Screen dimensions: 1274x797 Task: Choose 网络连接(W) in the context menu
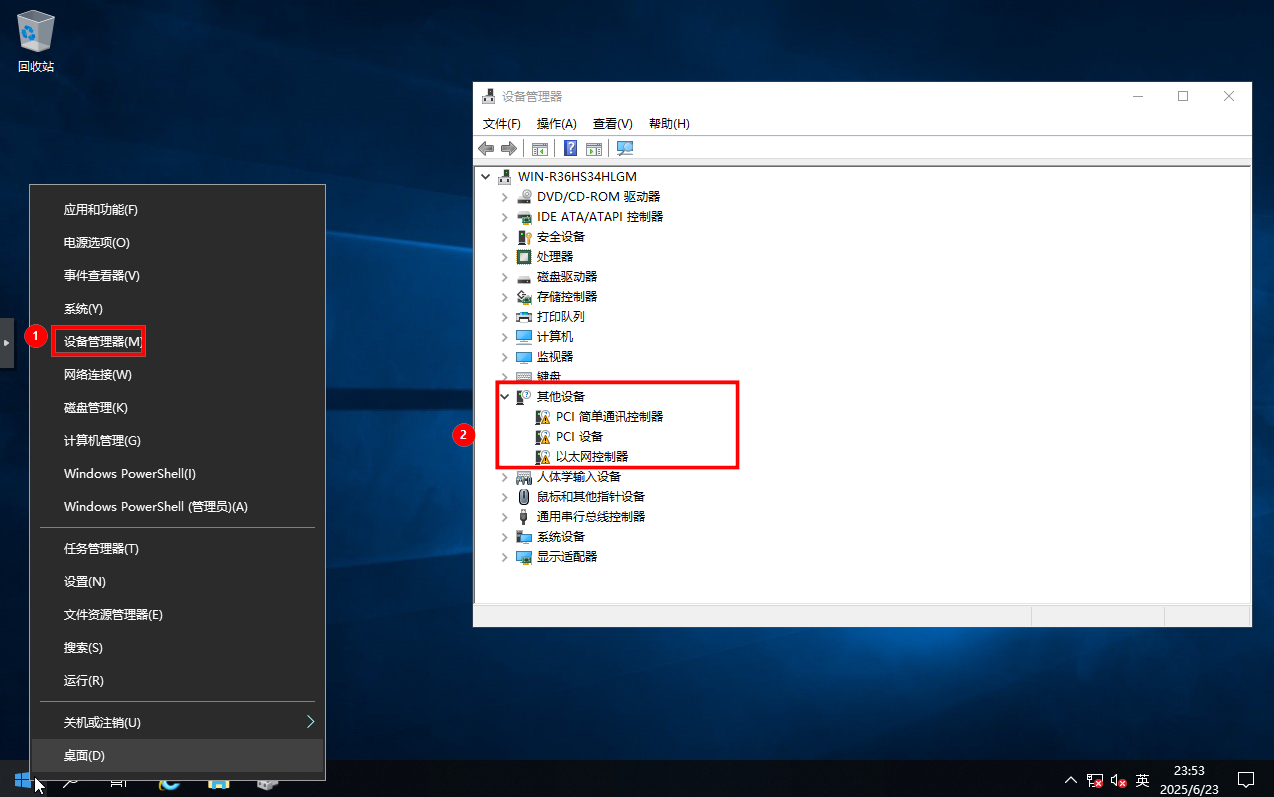point(177,374)
